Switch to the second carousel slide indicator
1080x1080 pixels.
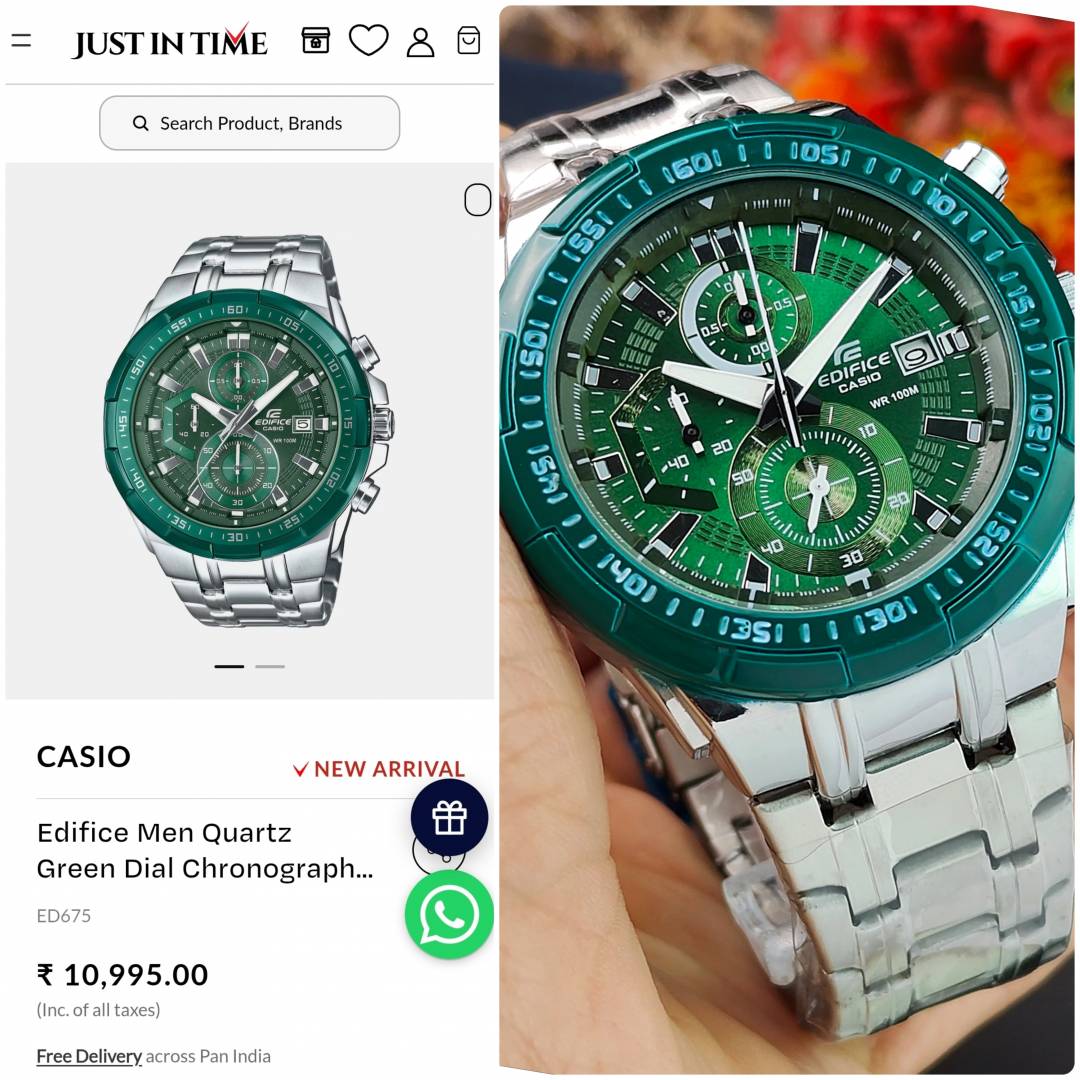(270, 666)
